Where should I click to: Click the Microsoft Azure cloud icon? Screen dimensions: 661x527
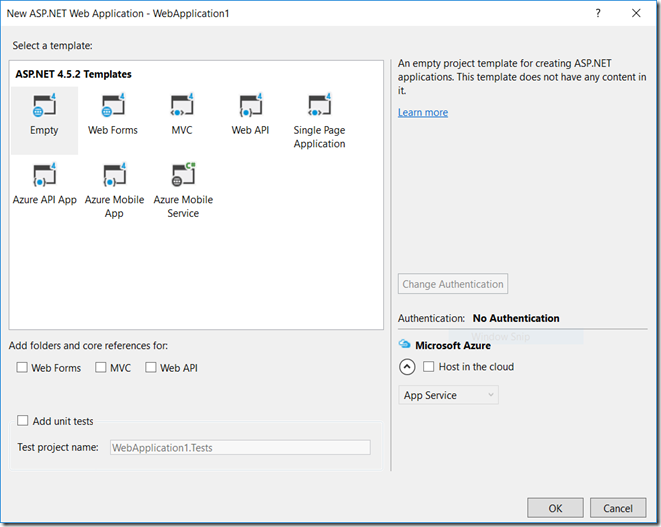pos(404,344)
